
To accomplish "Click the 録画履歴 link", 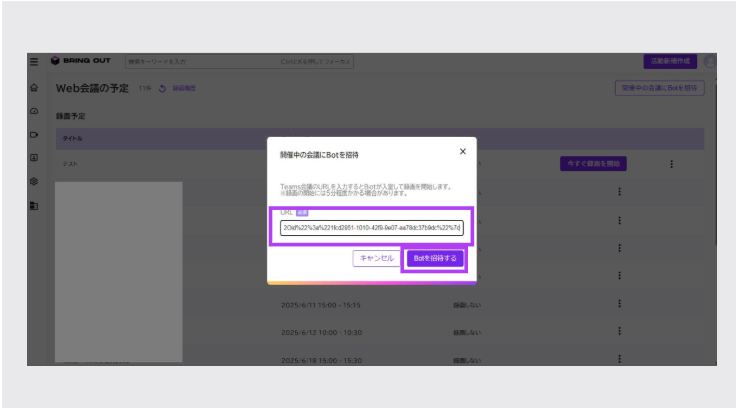I will (x=184, y=88).
